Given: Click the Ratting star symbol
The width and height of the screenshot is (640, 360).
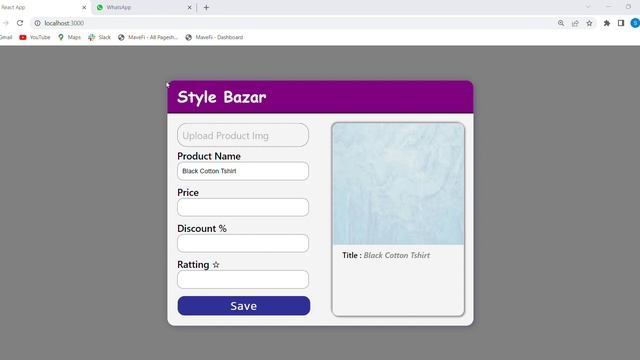Looking at the screenshot, I should coord(216,265).
